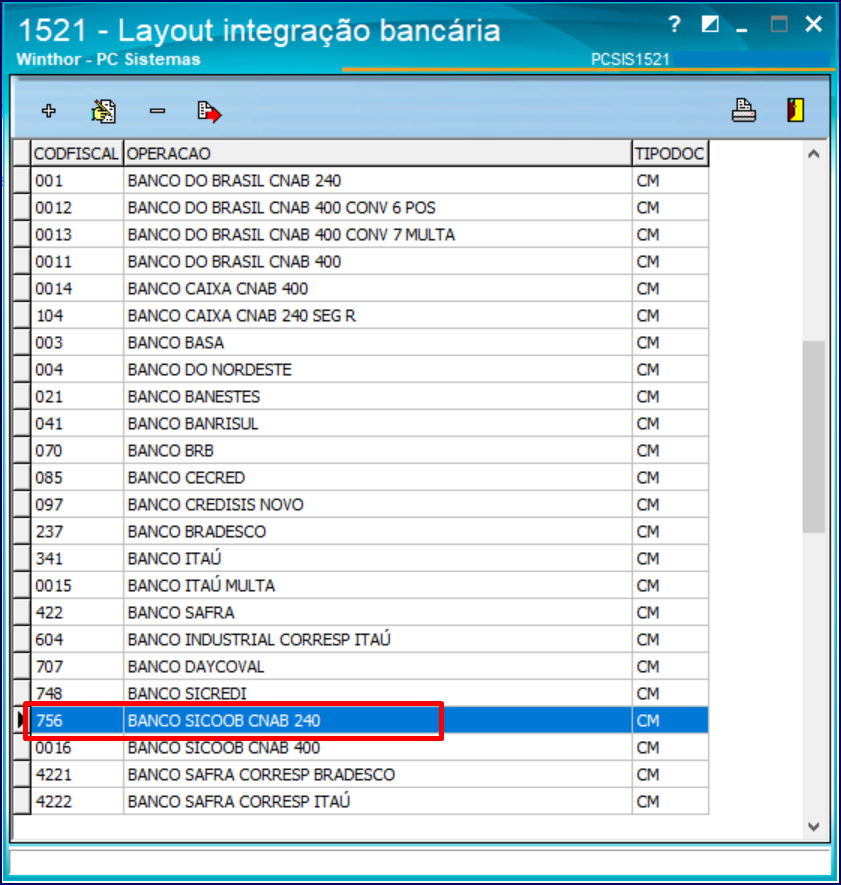Image resolution: width=841 pixels, height=885 pixels.
Task: Select BANCO CAIXA CNAB 240 SEG R
Action: pyautogui.click(x=370, y=316)
